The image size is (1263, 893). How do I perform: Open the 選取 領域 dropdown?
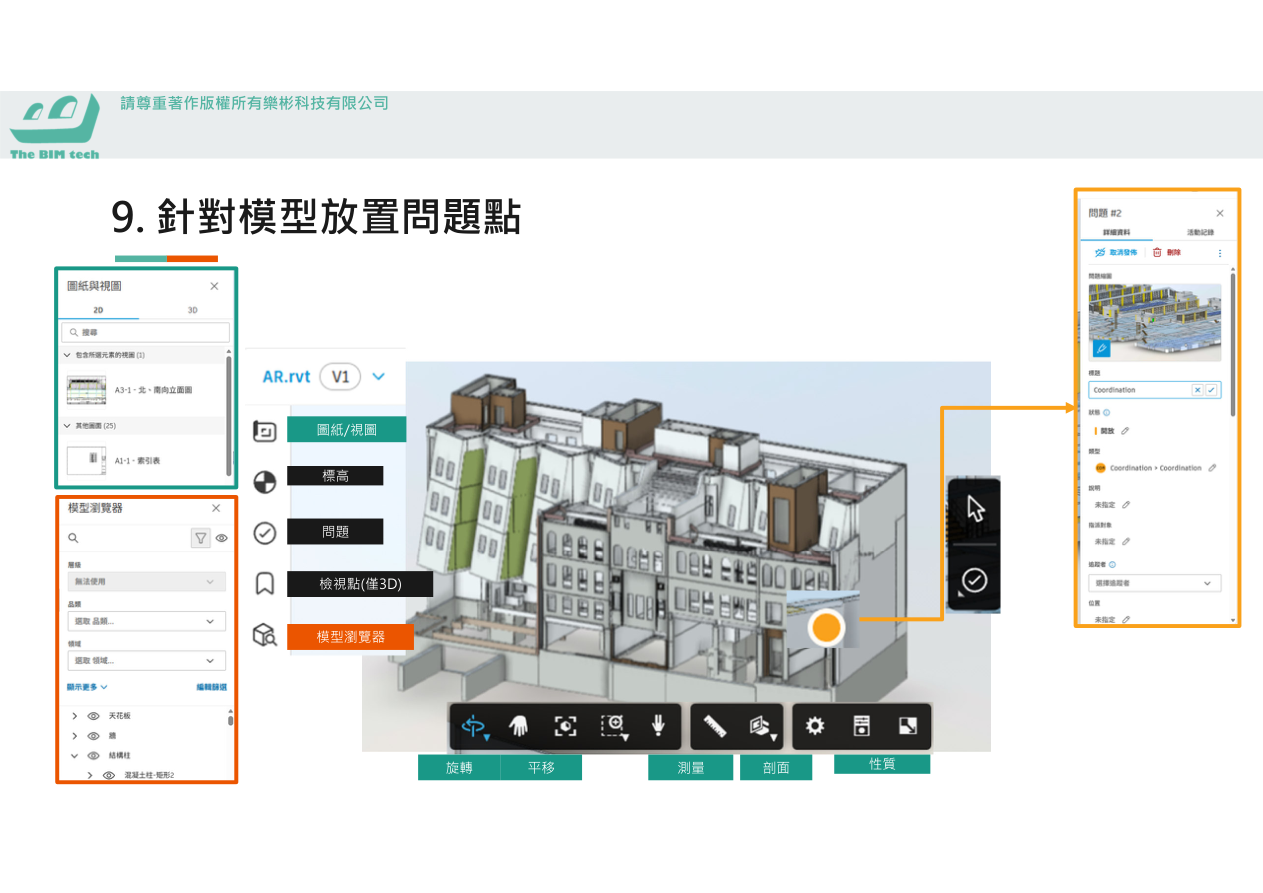[x=146, y=660]
